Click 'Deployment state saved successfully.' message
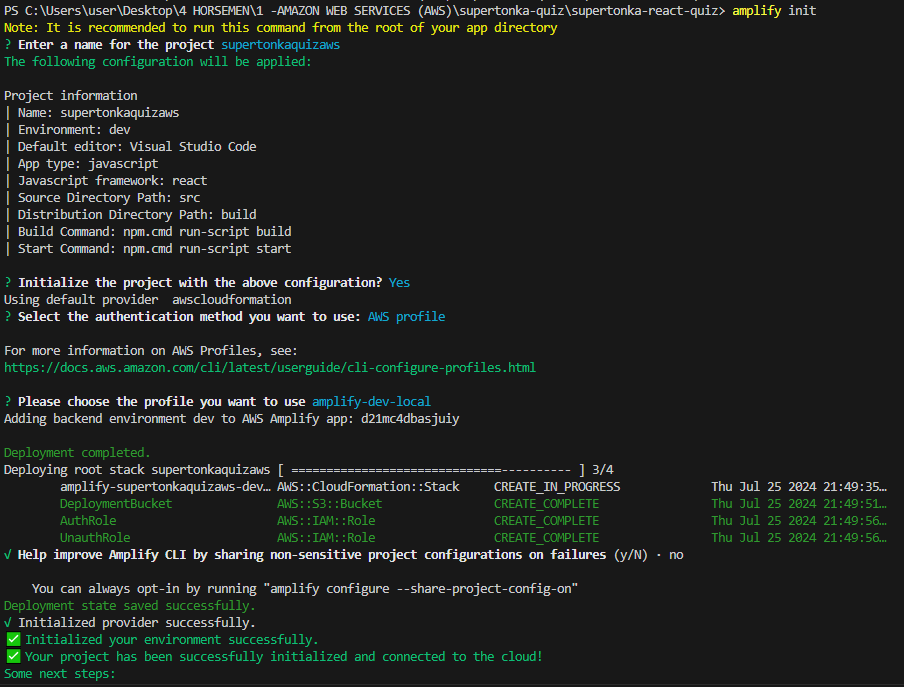This screenshot has width=904, height=687. point(130,606)
